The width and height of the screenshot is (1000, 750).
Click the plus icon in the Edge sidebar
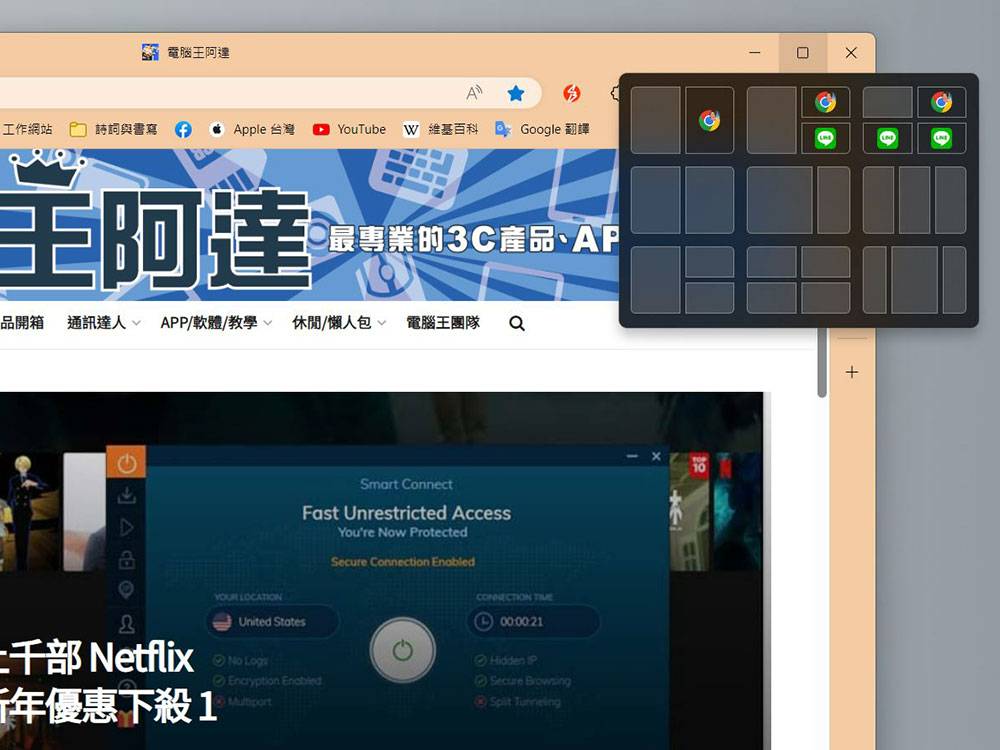coord(852,372)
